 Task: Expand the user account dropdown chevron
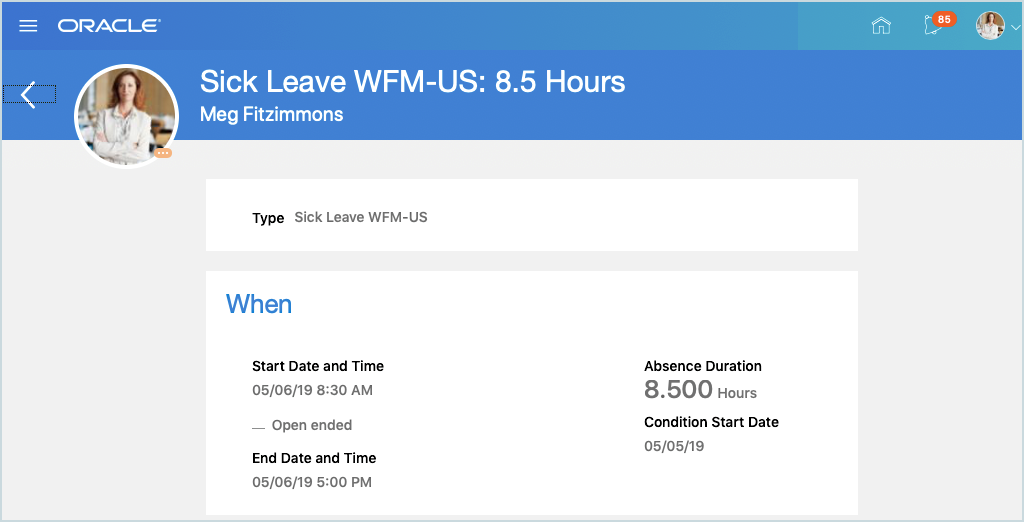1015,28
